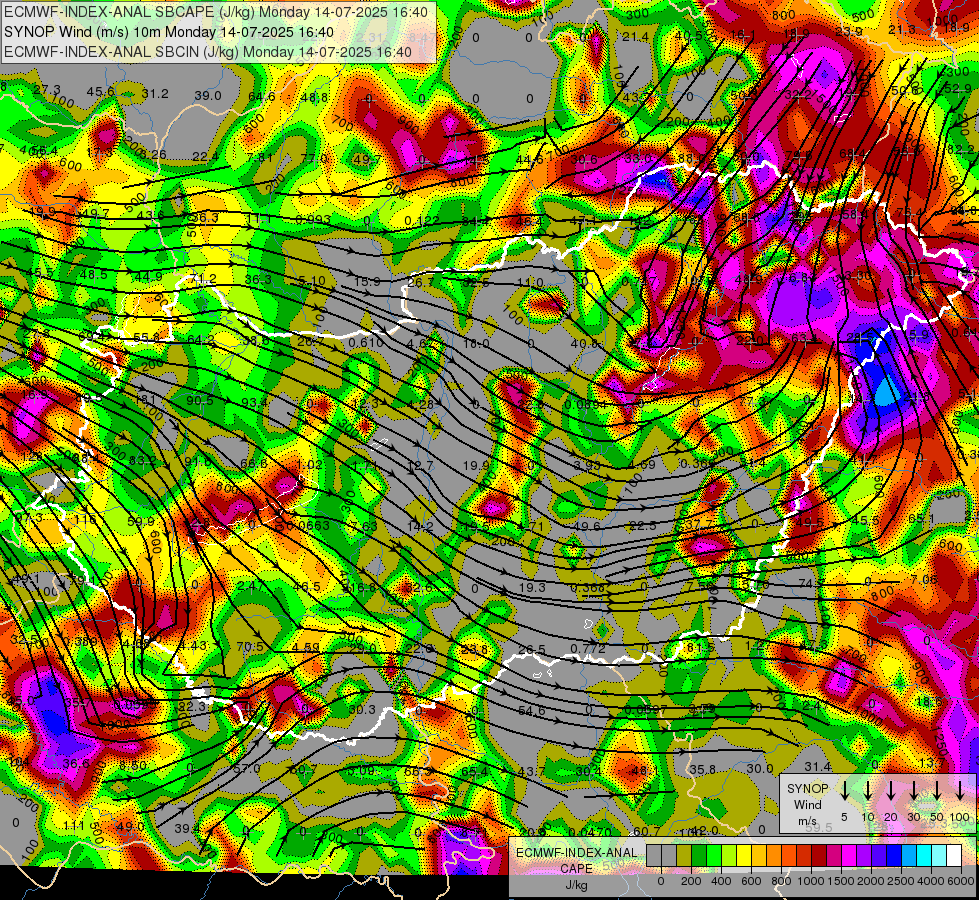Click the map value '0.610'
Viewport: 979px width, 900px height.
366,342
